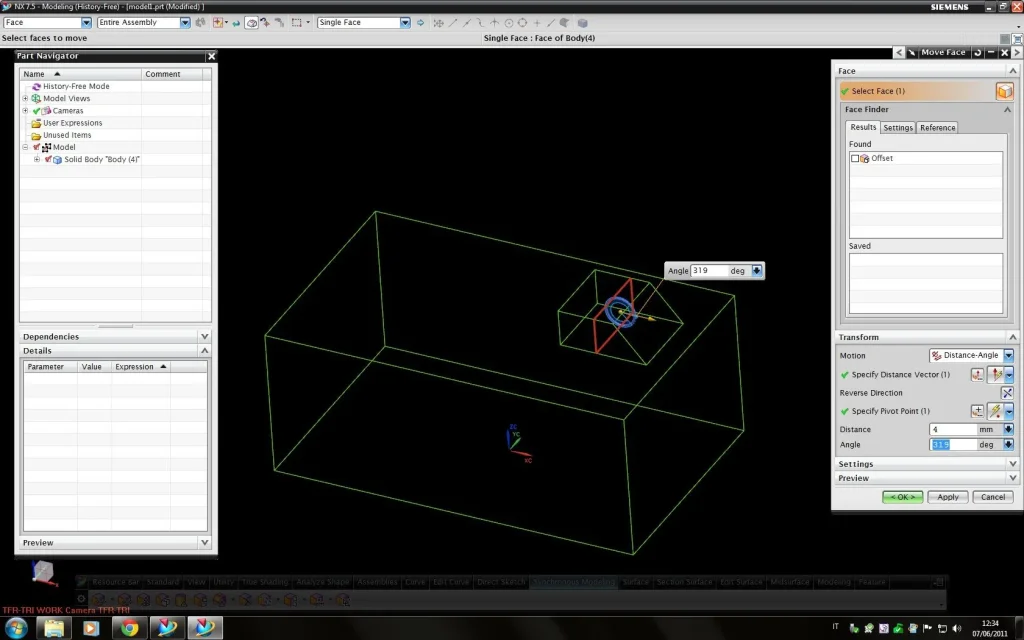1024x640 pixels.
Task: Toggle visibility check of Solid Body "Body (4)"
Action: coord(48,159)
